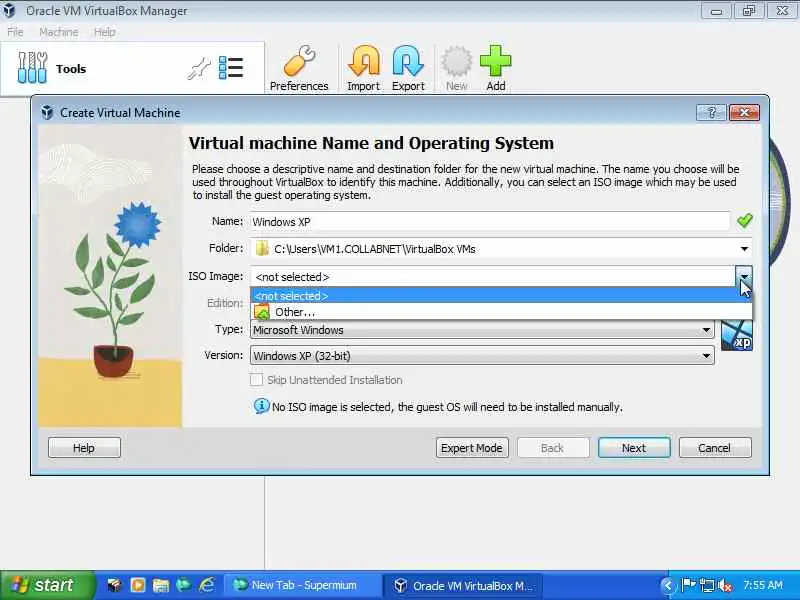Launch the media player quick-launch icon
Screen dimensions: 800x600
[x=138, y=585]
